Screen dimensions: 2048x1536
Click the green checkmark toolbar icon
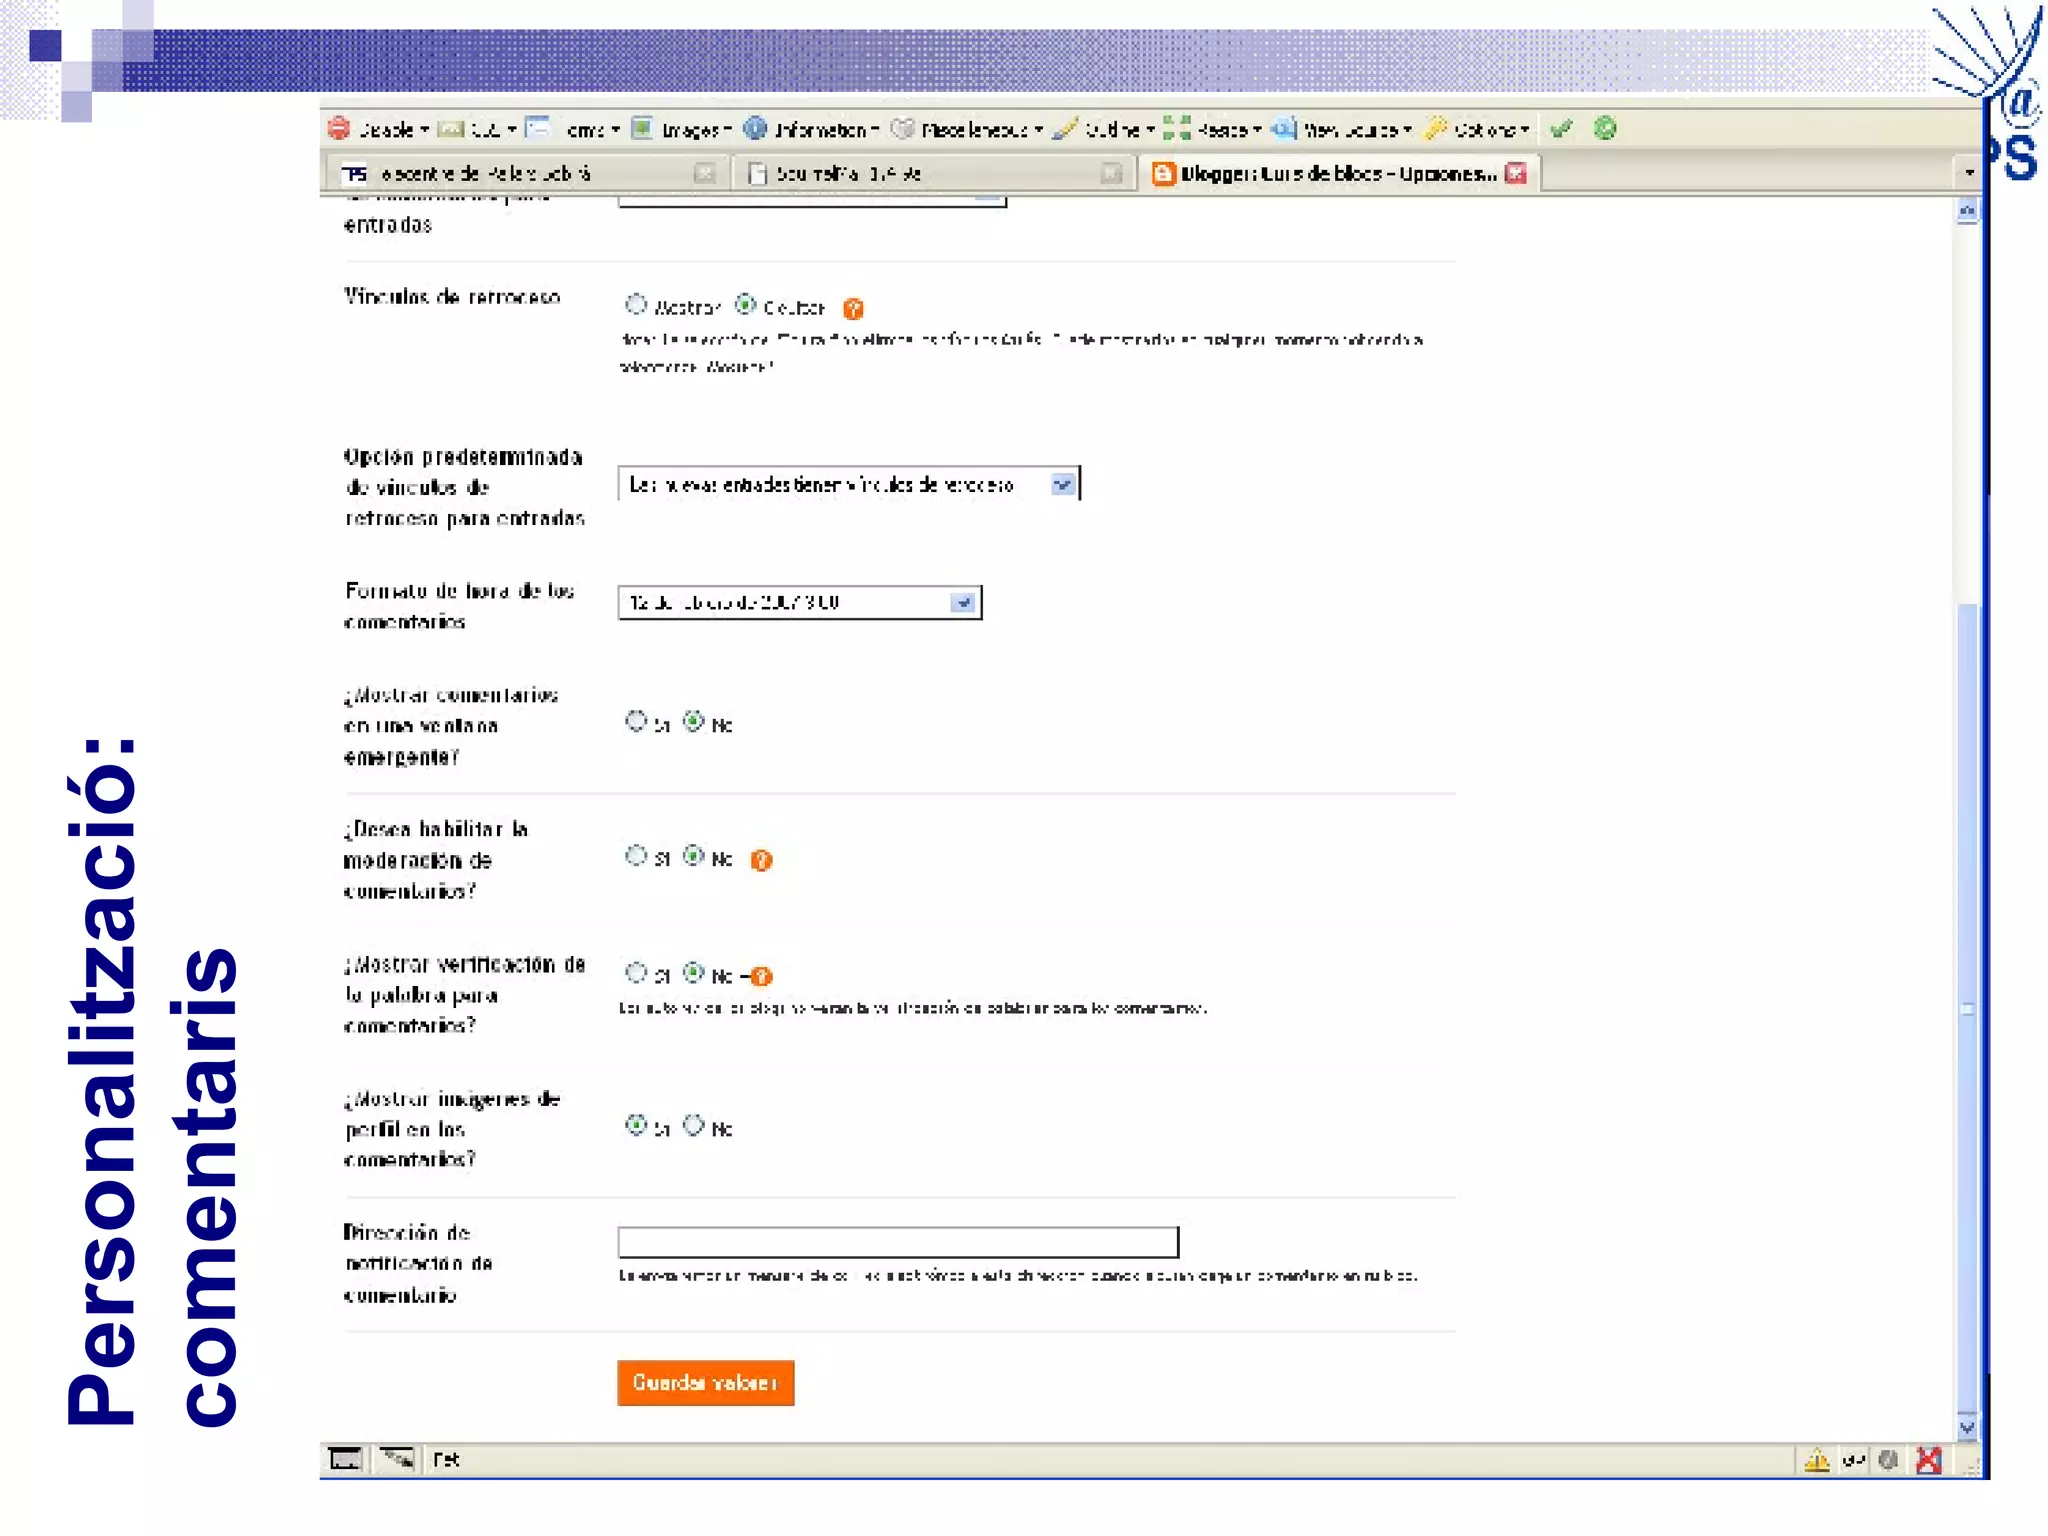tap(1561, 129)
